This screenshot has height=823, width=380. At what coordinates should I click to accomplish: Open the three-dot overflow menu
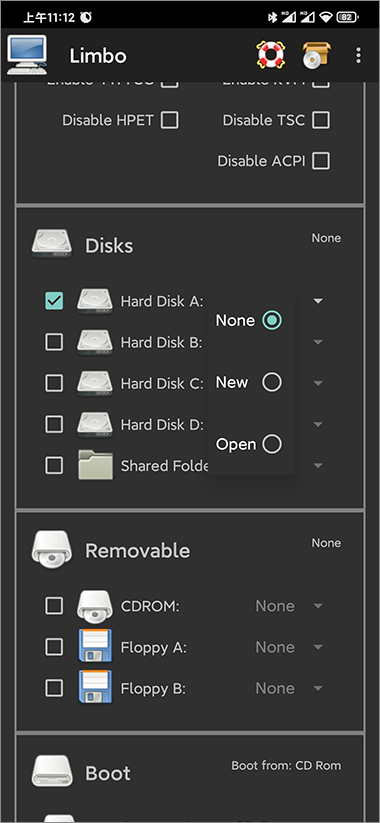tap(358, 55)
